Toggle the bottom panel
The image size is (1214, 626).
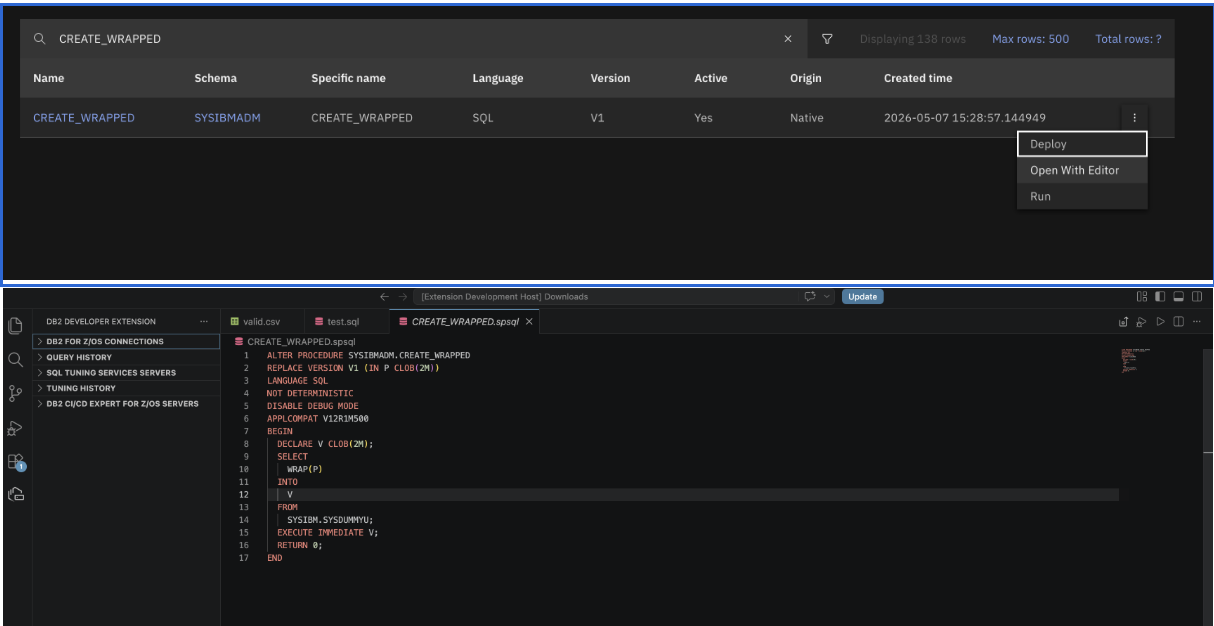point(1178,297)
